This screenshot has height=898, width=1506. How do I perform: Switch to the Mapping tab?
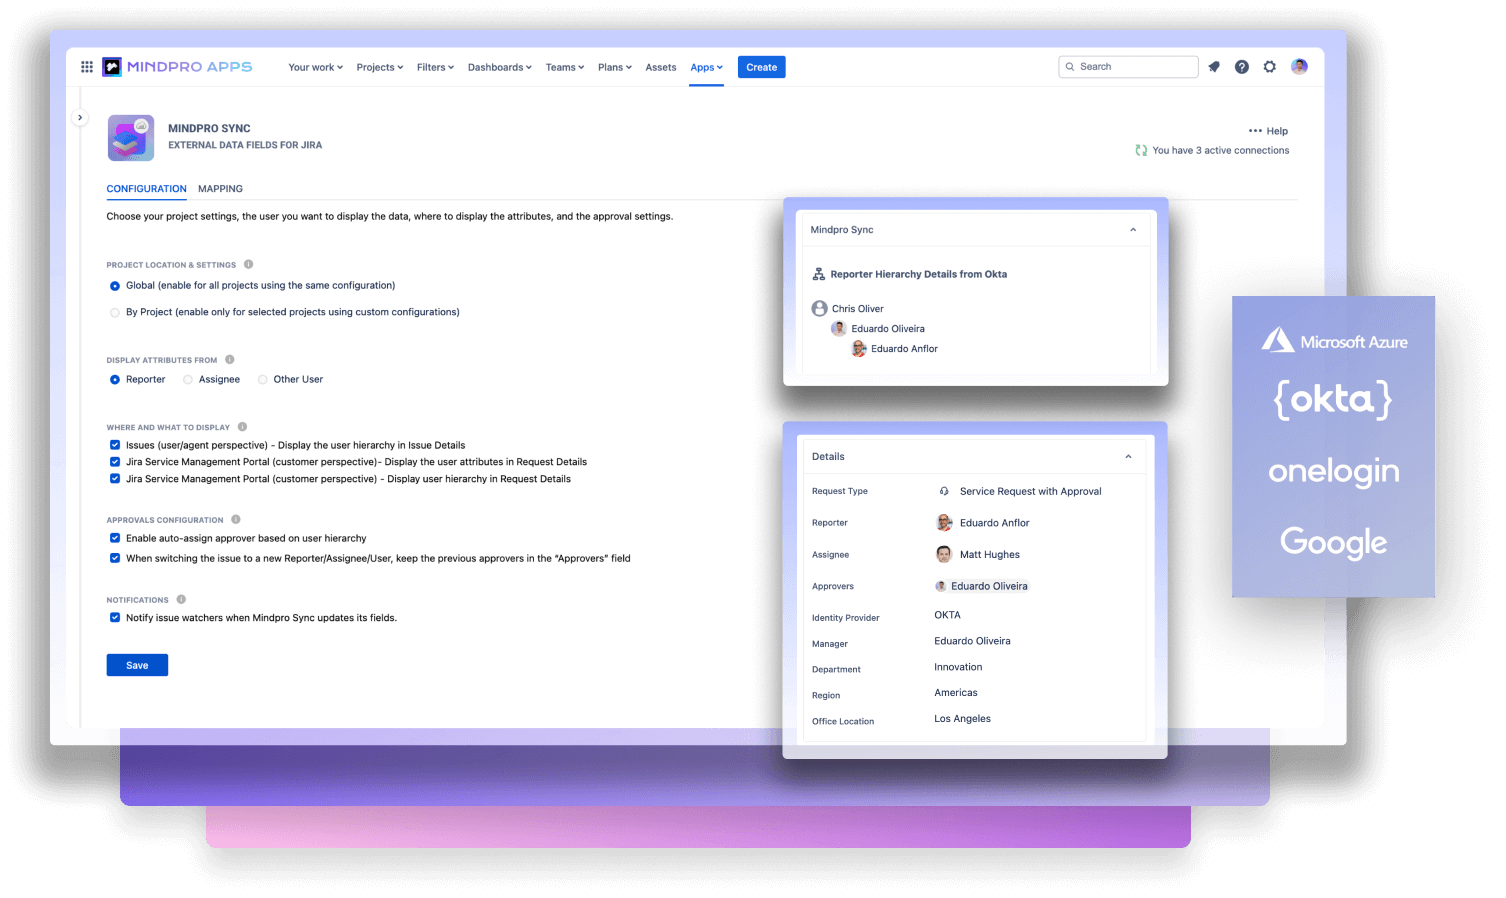[220, 189]
